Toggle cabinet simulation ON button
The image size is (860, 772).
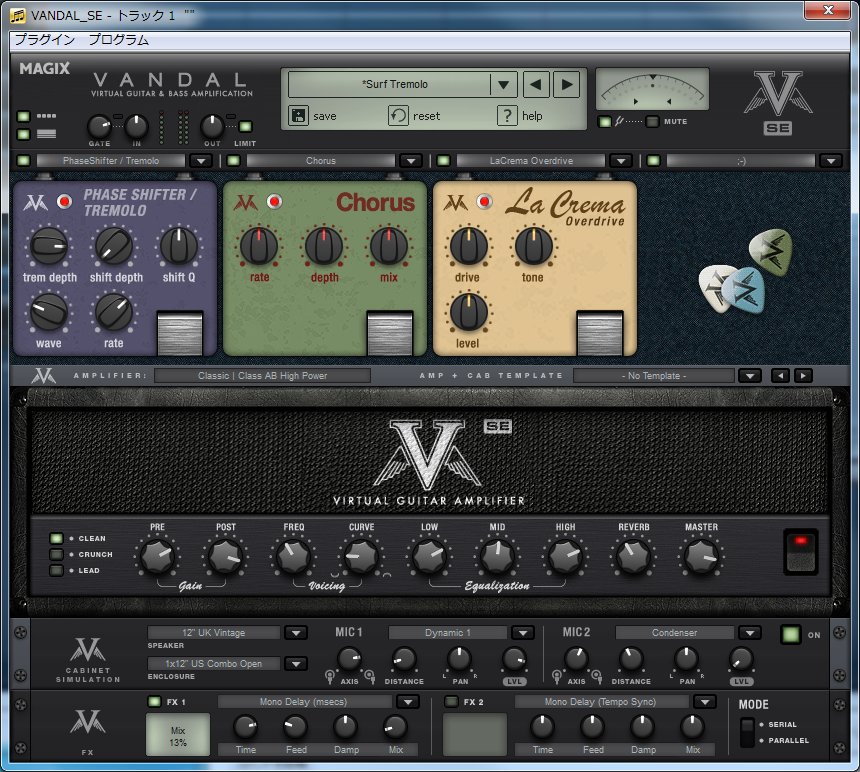790,634
